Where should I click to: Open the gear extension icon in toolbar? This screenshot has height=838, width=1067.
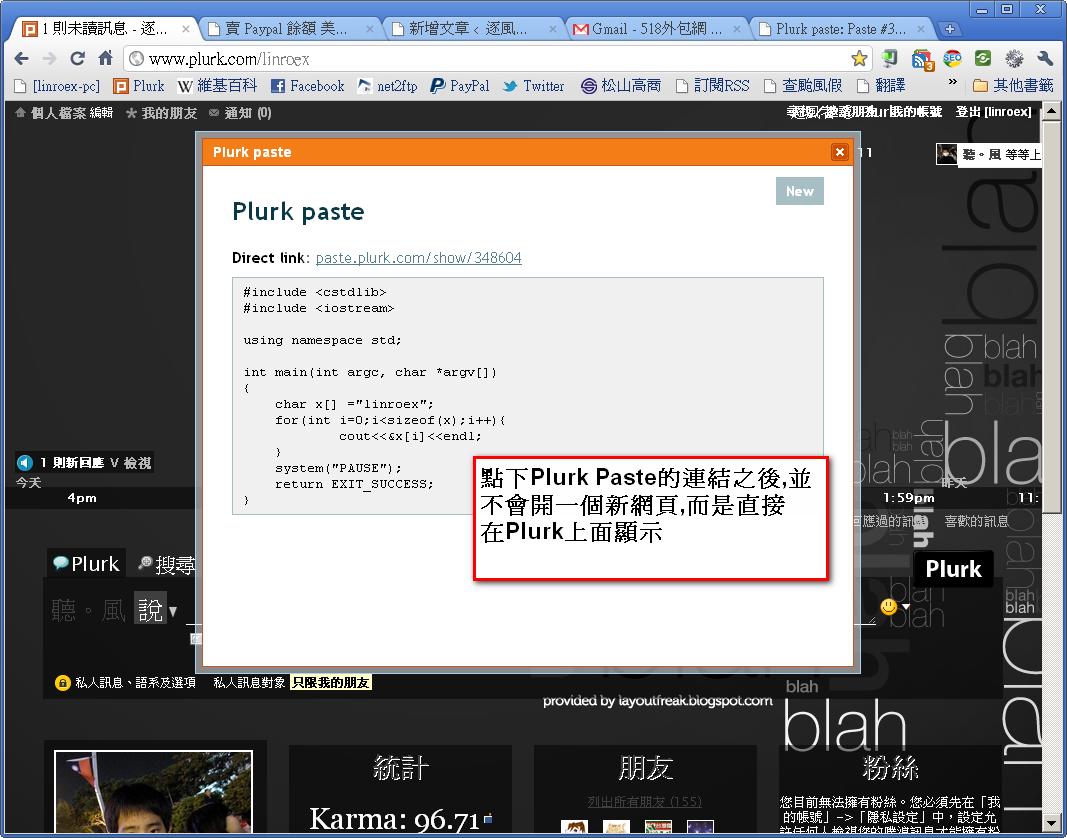[1013, 59]
